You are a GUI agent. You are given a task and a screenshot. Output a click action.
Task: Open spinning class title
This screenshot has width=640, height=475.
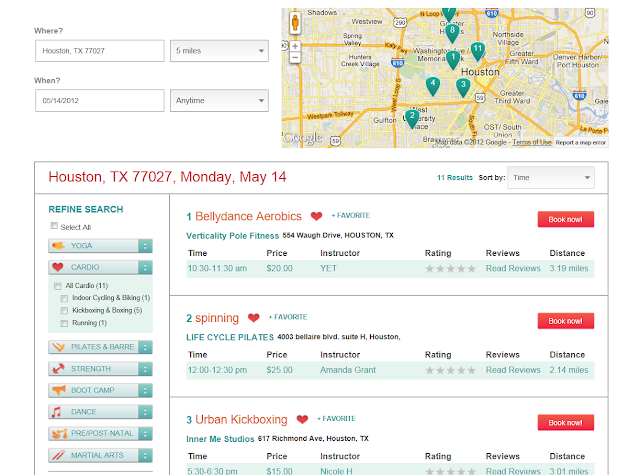217,318
